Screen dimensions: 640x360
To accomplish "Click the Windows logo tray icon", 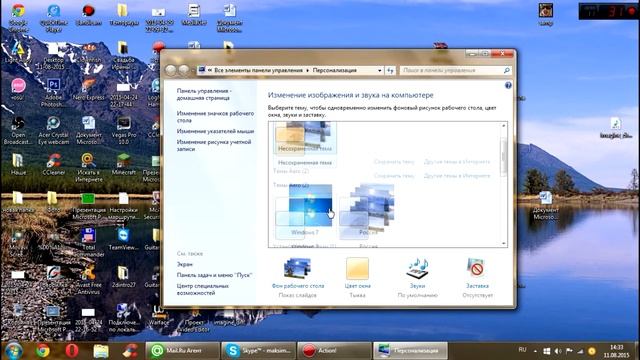I will [547, 351].
